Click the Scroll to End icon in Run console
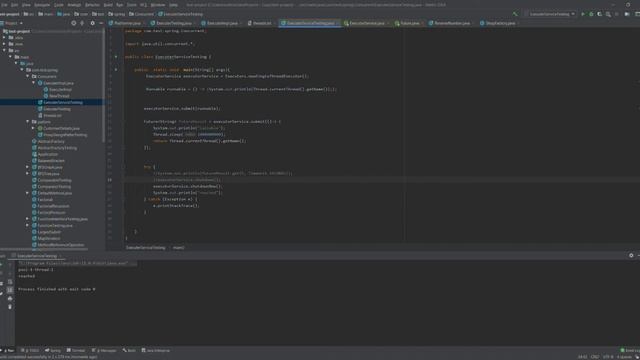The width and height of the screenshot is (640, 360). [x=10, y=290]
